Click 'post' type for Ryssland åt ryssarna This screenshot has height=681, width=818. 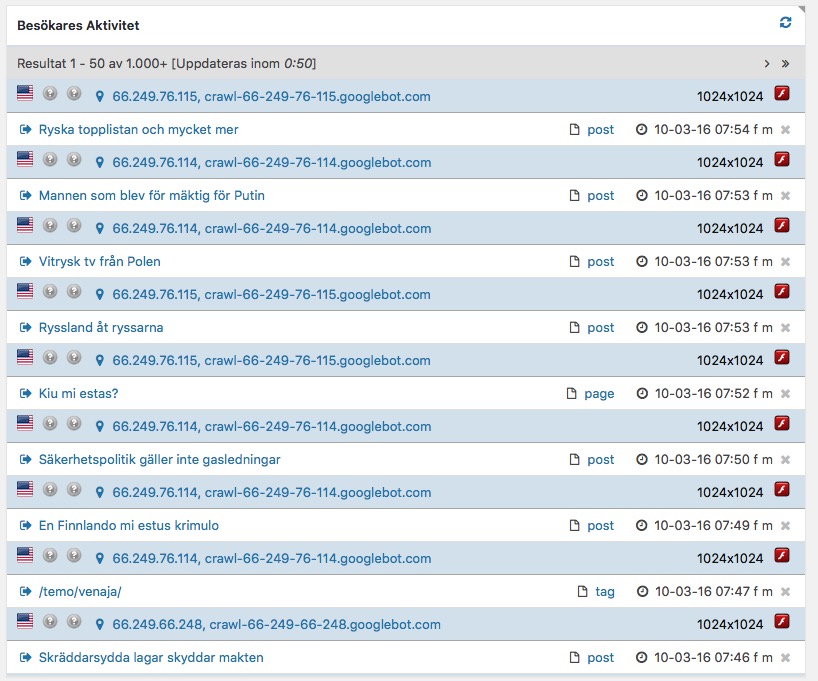point(600,328)
